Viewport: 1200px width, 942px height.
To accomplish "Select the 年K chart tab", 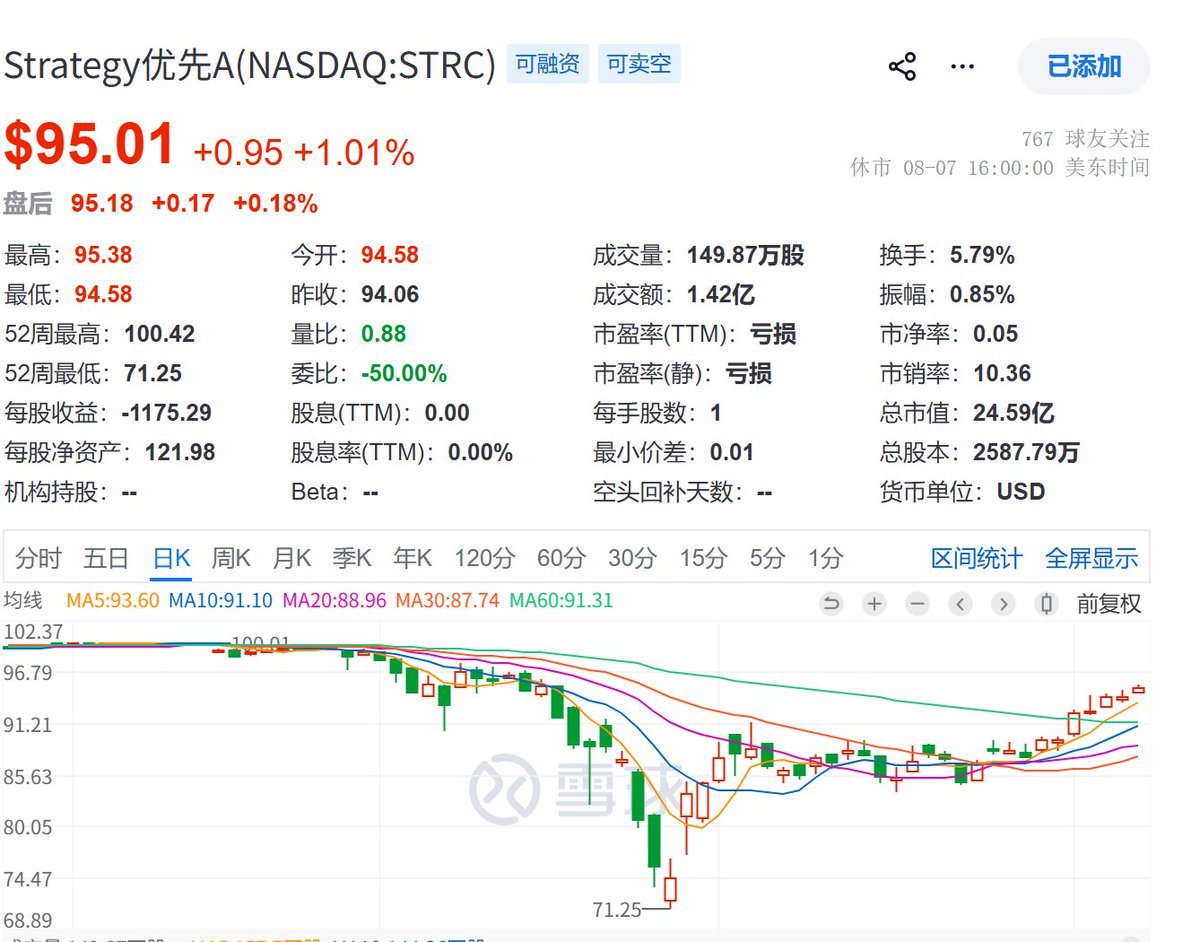I will (413, 558).
